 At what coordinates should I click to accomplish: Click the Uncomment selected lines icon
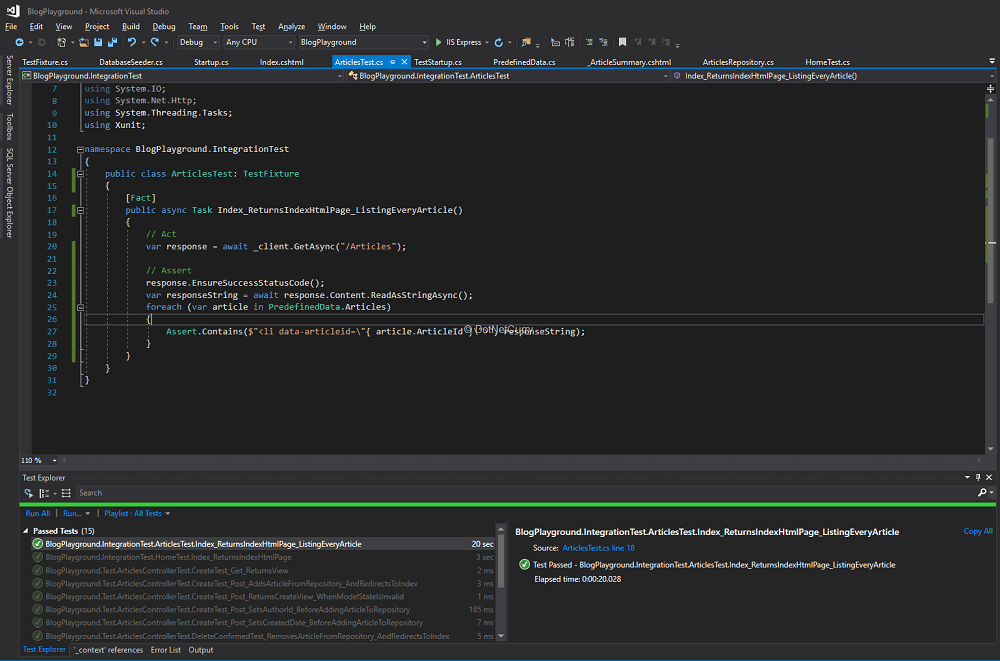coord(603,42)
